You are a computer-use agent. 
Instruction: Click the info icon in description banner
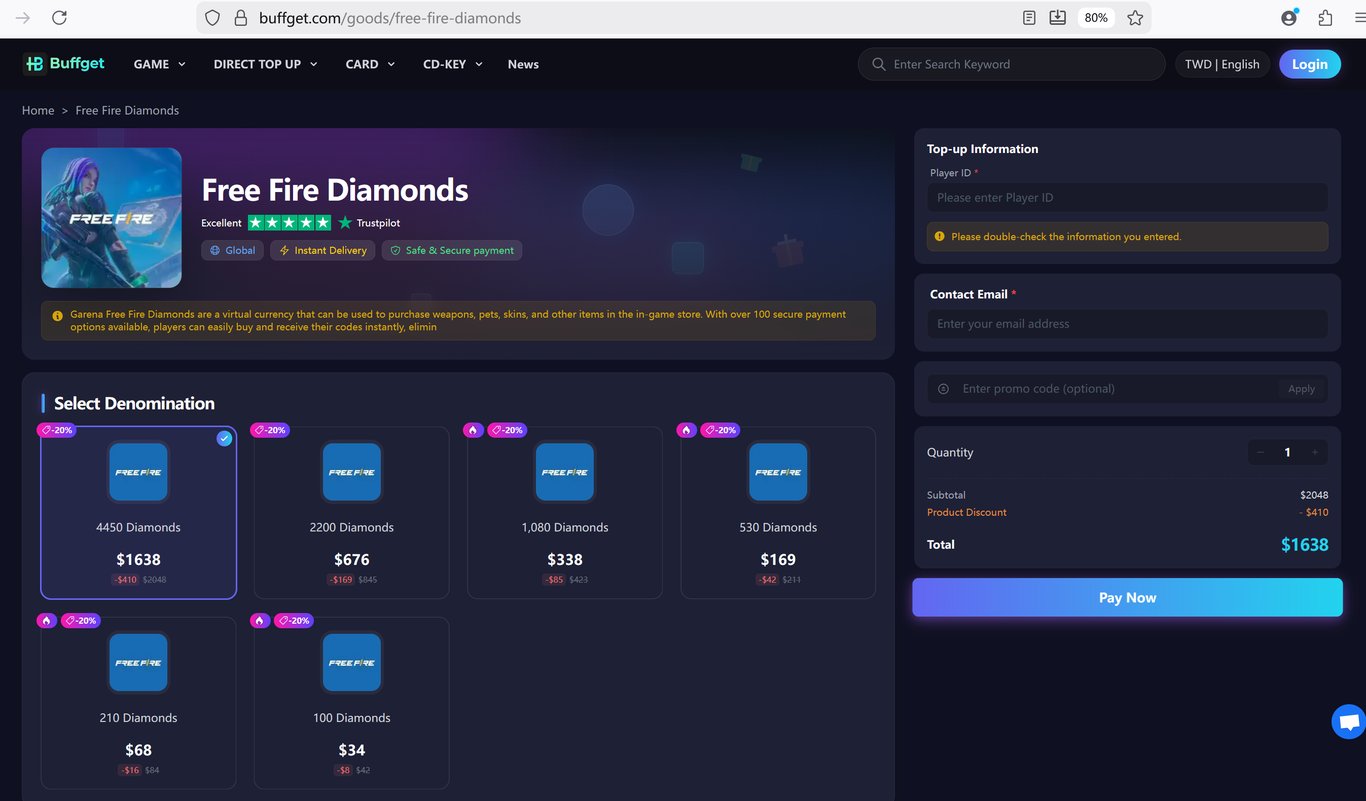[57, 315]
